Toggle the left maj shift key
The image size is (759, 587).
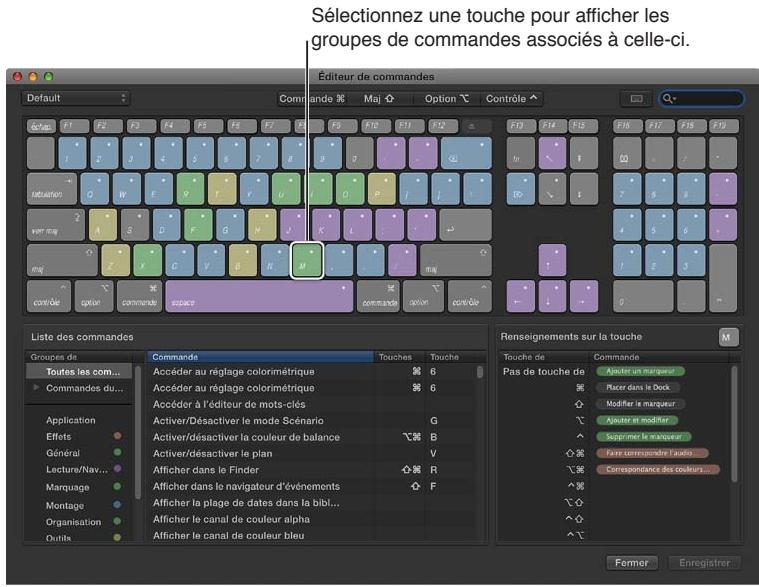(x=62, y=260)
